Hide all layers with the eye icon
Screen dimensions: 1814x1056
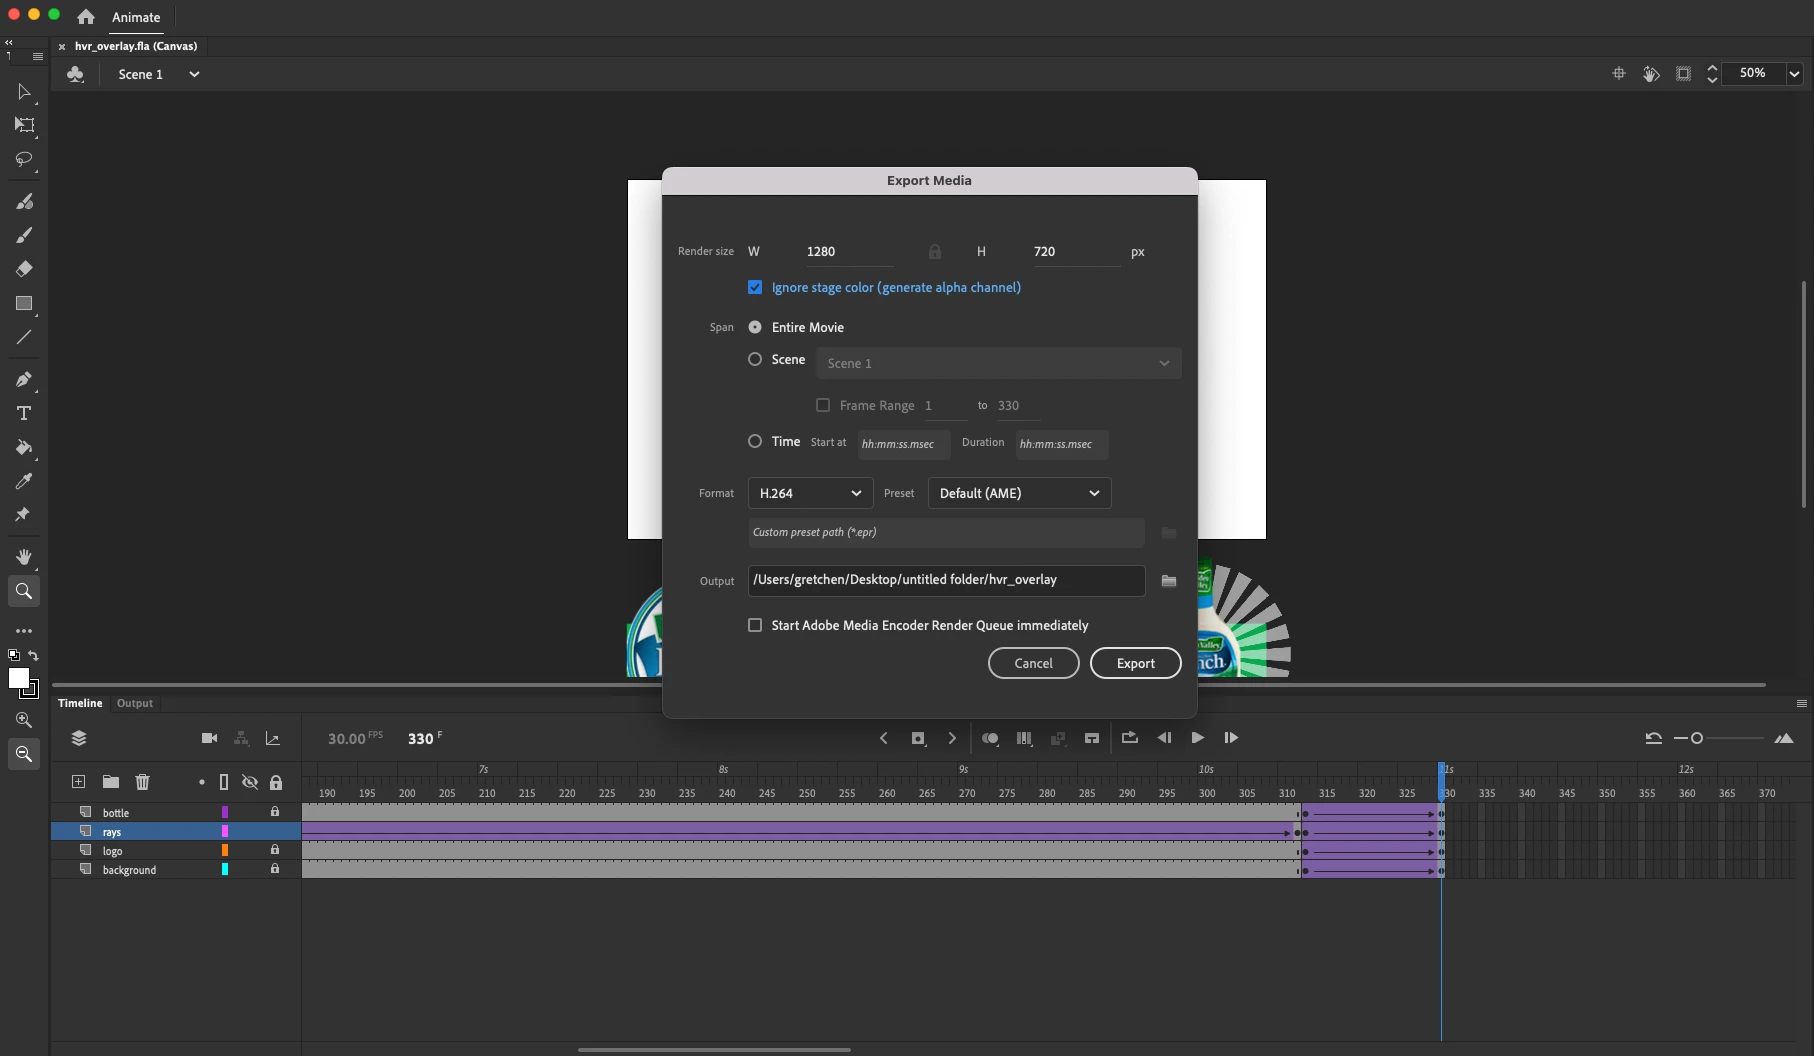pos(250,782)
